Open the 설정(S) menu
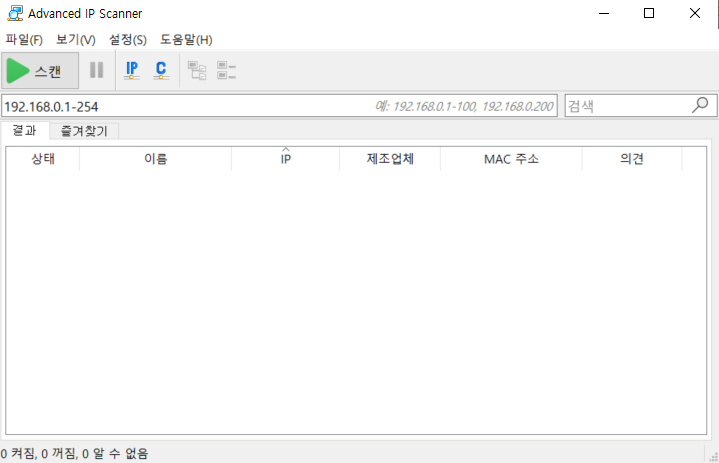Screen dimensions: 719x463 [x=128, y=40]
